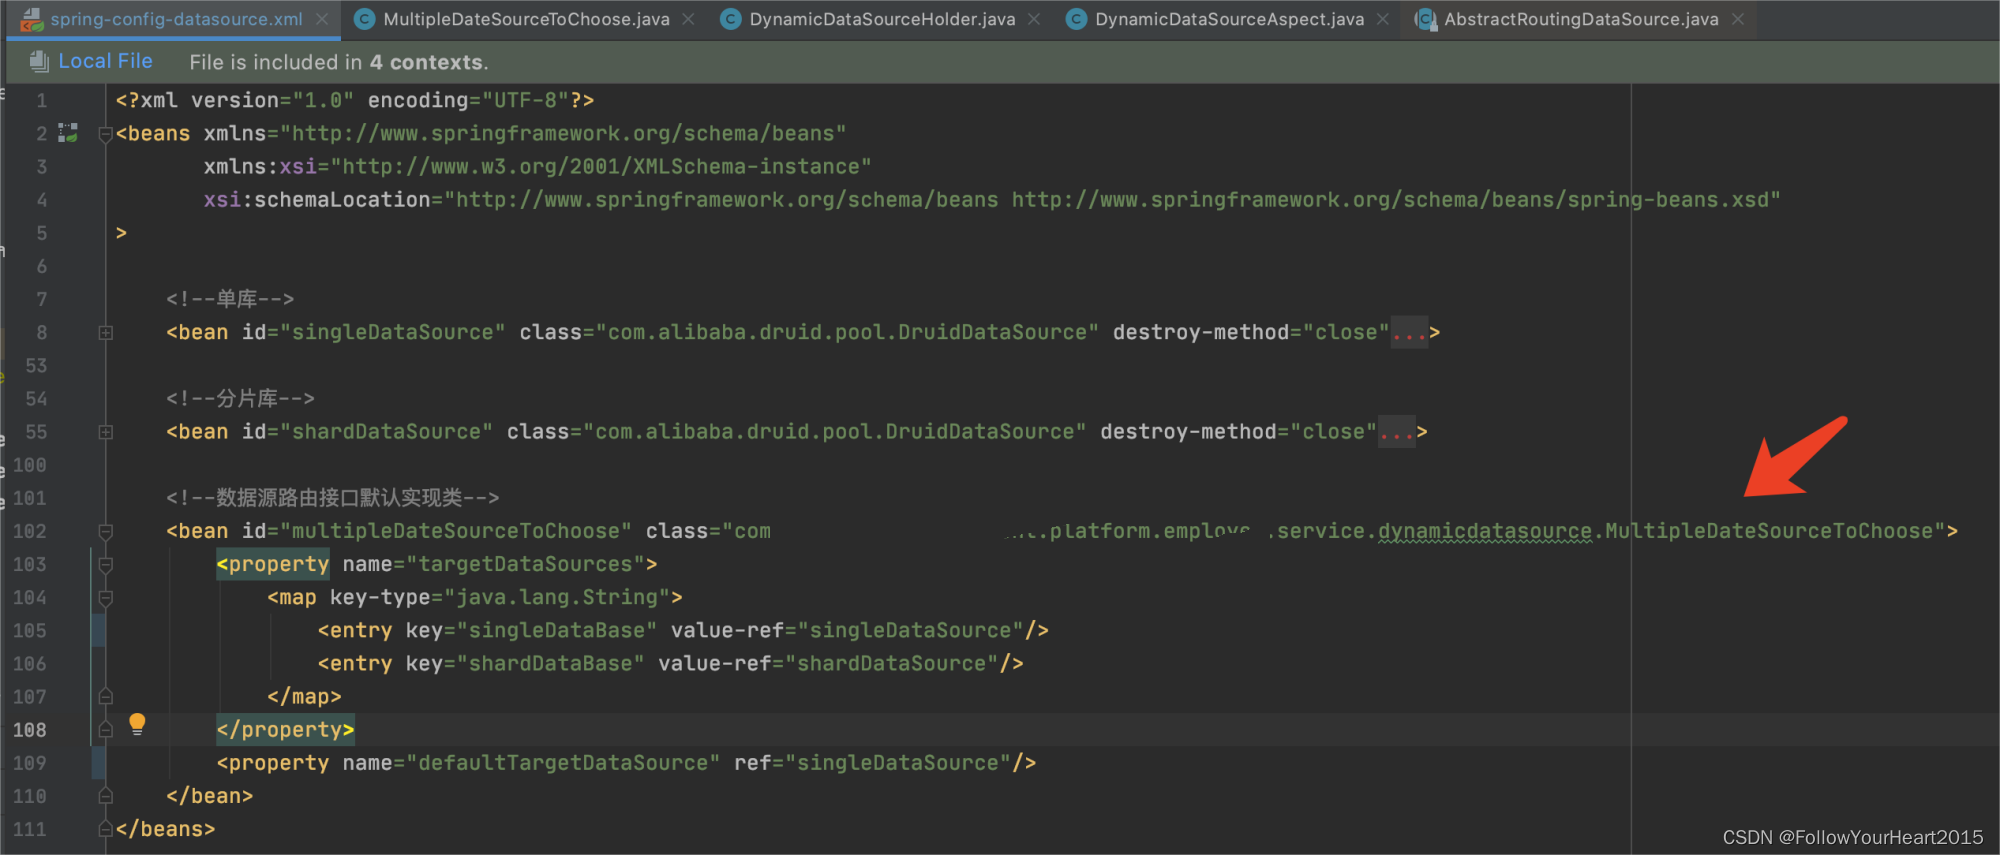Expand folded ellipsis in shardDataSource bean

[1397, 433]
